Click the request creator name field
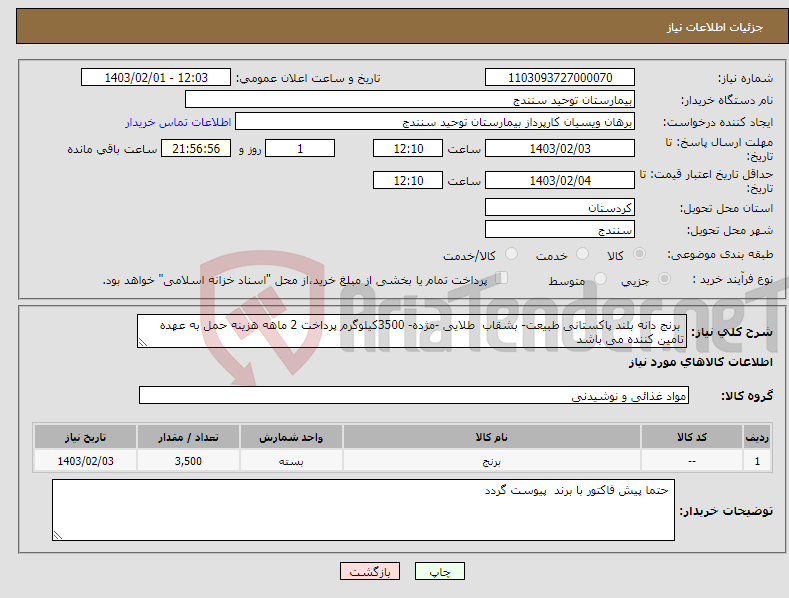This screenshot has width=789, height=598. [x=435, y=122]
